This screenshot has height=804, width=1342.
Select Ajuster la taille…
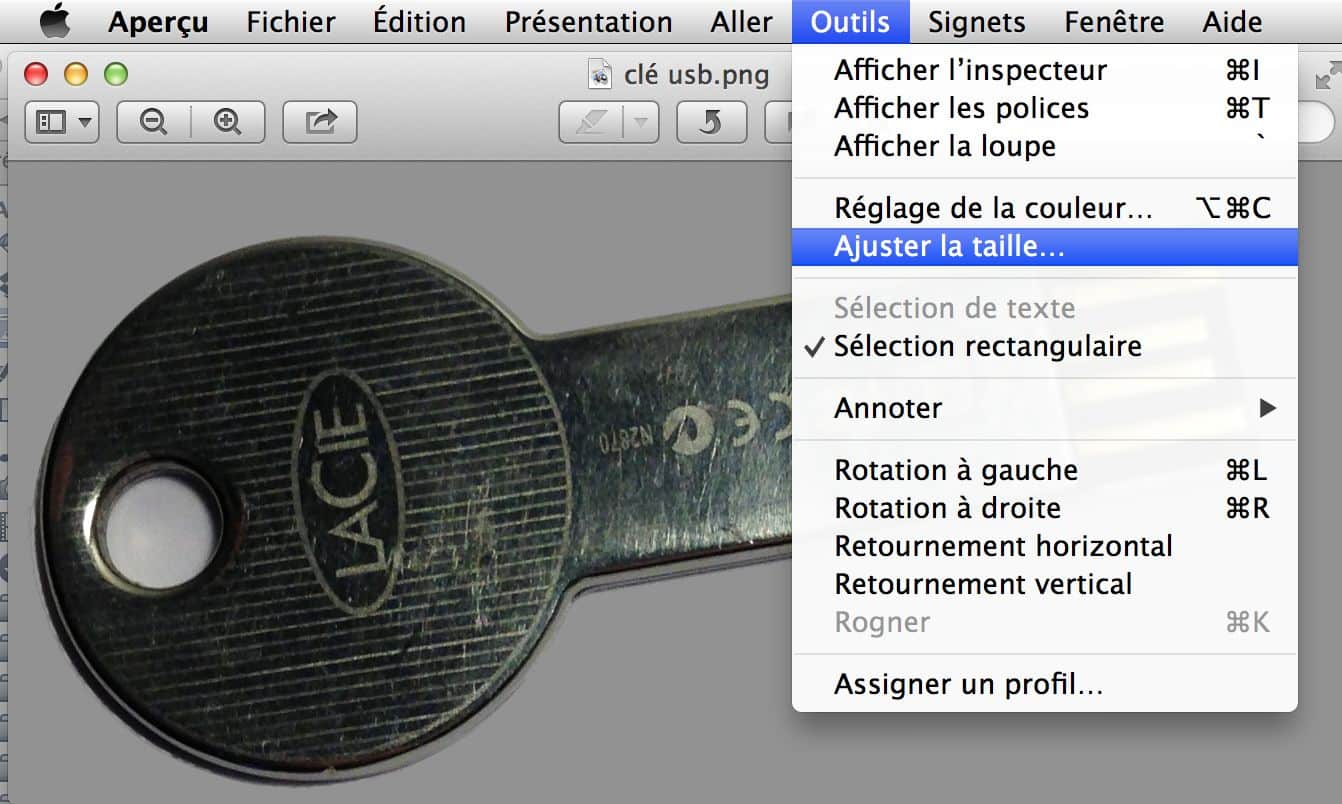[x=1045, y=247]
